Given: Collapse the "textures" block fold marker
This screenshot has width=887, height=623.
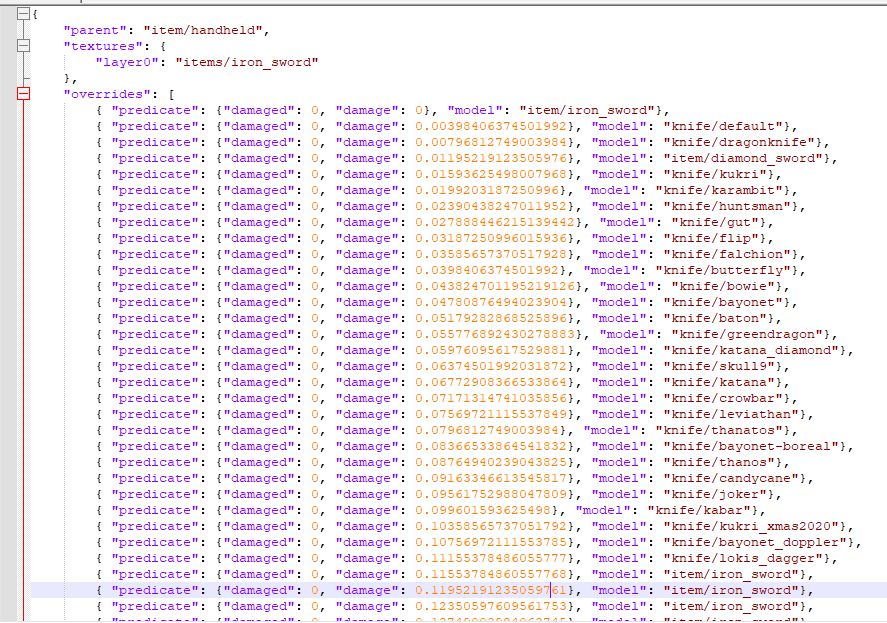Looking at the screenshot, I should click(x=23, y=46).
